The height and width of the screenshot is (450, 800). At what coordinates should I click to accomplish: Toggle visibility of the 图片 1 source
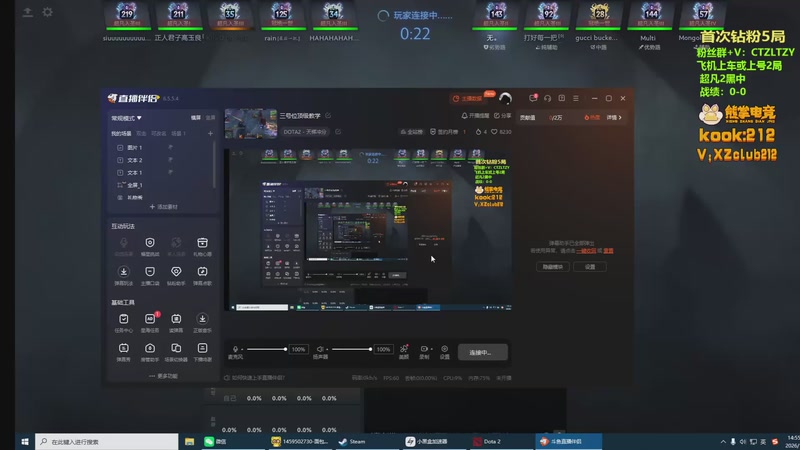[170, 147]
